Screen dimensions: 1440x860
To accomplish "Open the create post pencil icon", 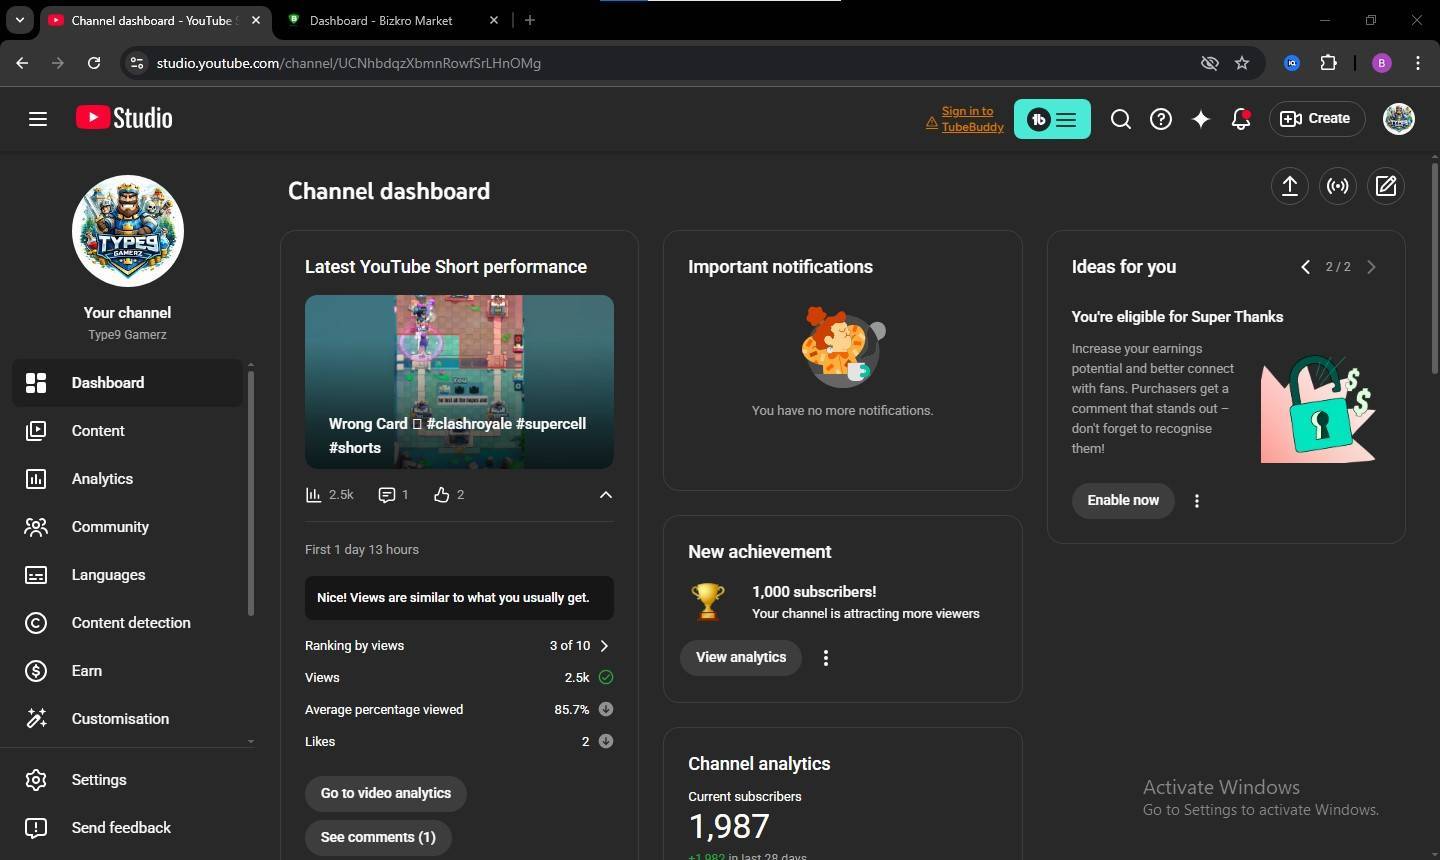I will click(1385, 186).
